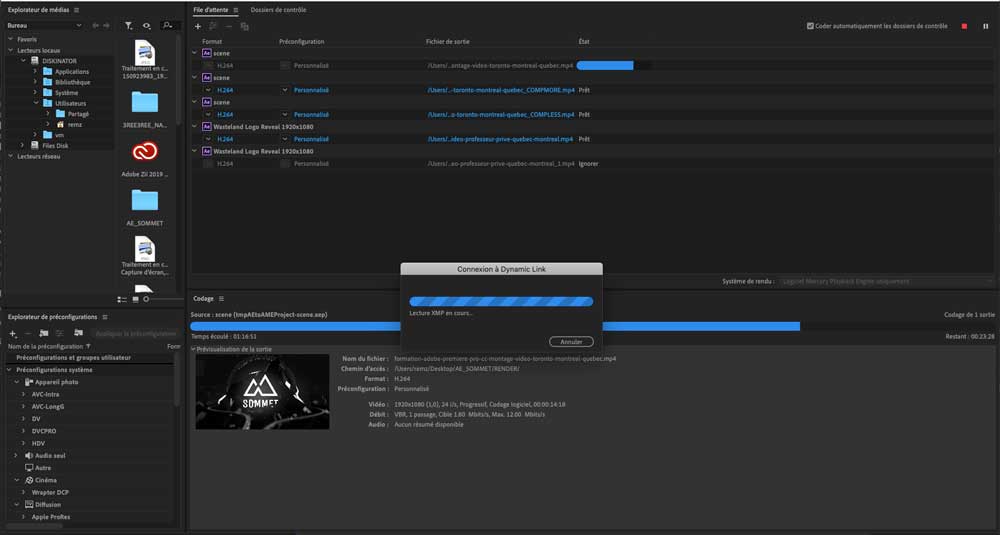The height and width of the screenshot is (535, 1000).
Task: Go back with the media browser left arrow
Action: pyautogui.click(x=96, y=26)
